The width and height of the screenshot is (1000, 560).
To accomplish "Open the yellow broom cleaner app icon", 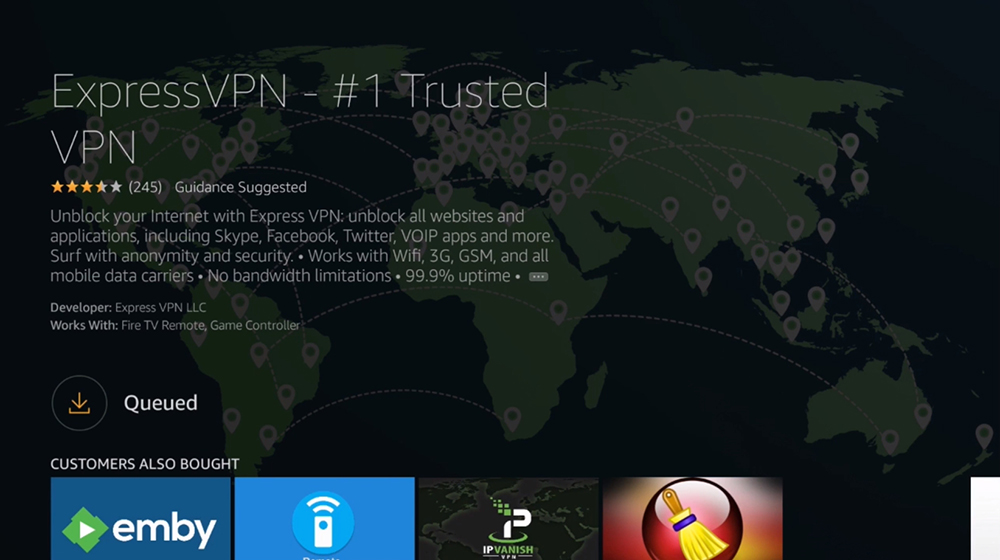I will point(693,520).
